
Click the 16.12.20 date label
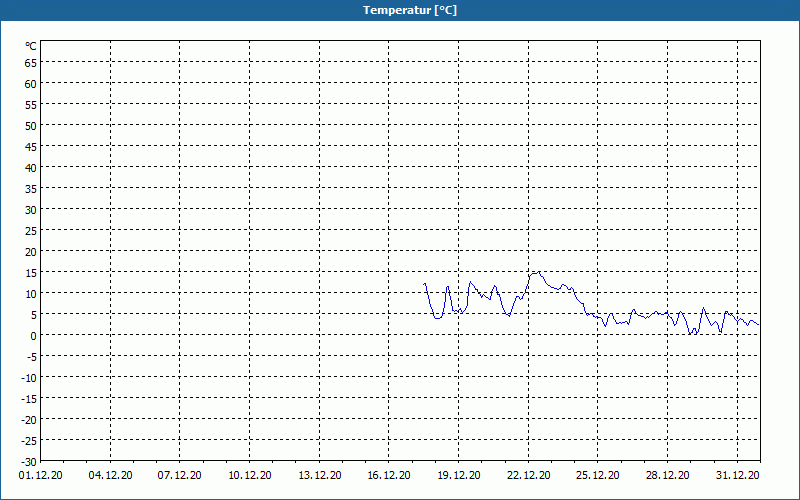point(389,475)
